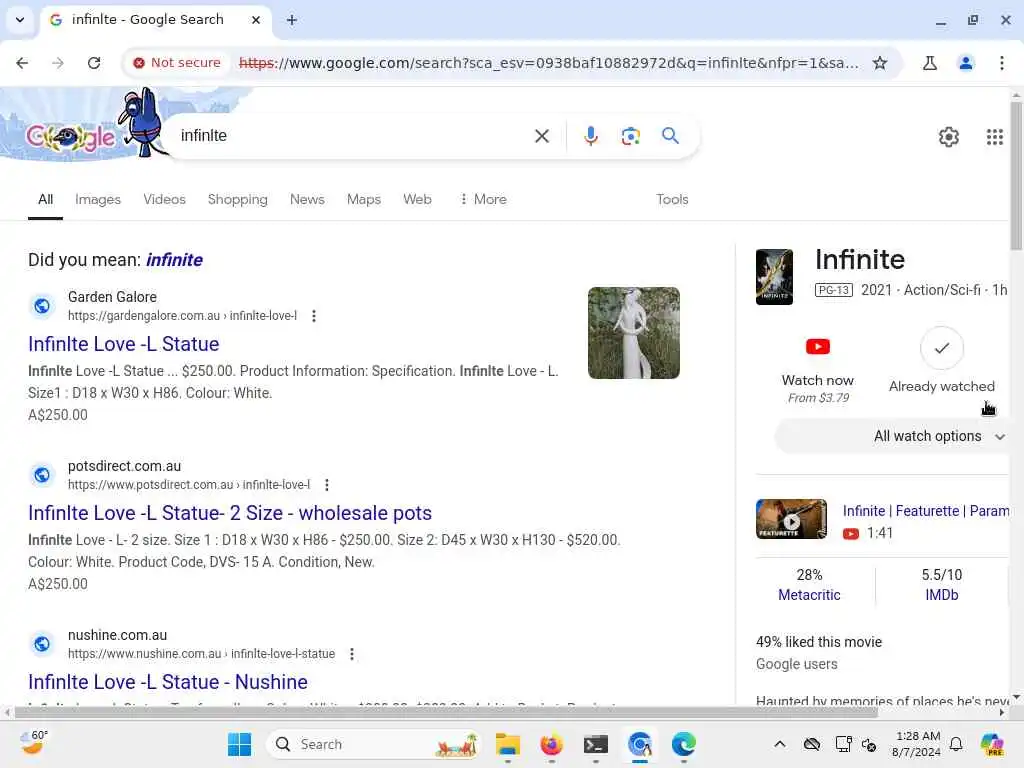Clear the search query with X
The image size is (1024, 768).
(542, 136)
